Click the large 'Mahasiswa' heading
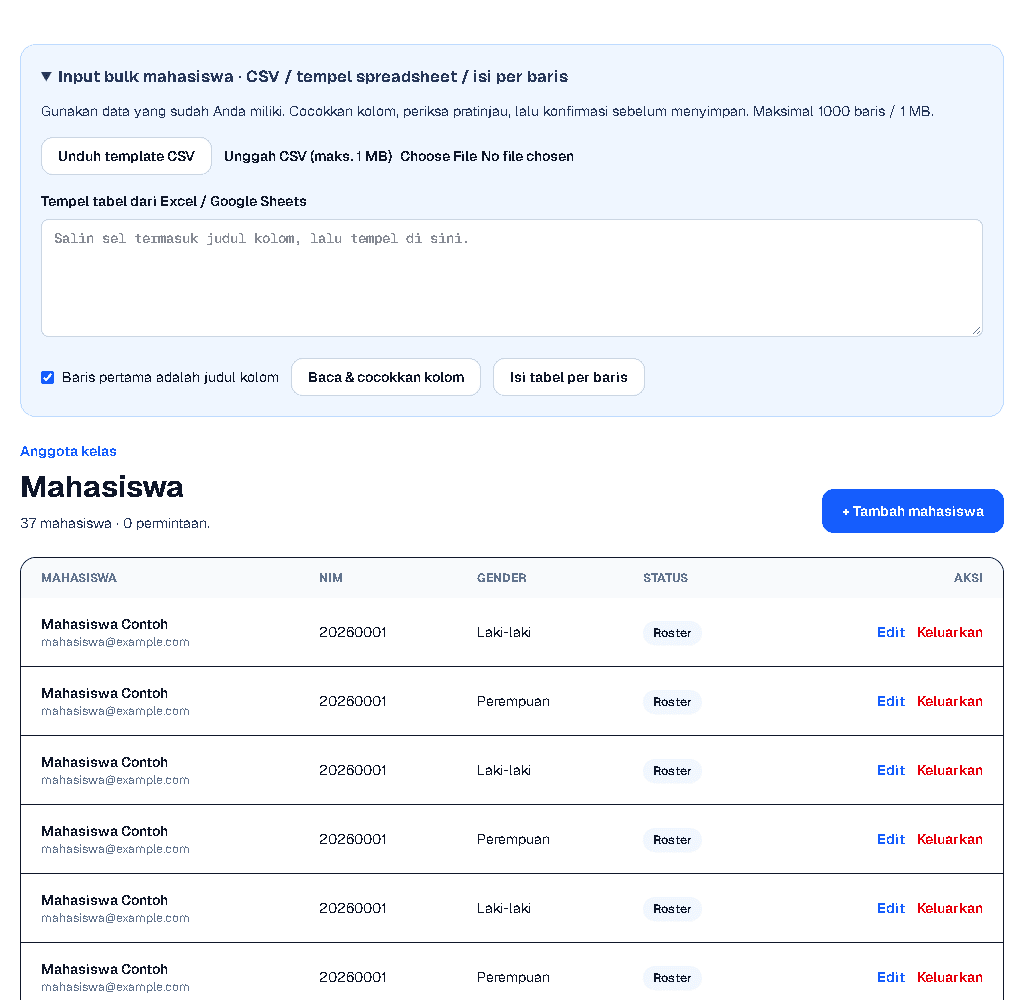1024x1000 pixels. [x=102, y=487]
